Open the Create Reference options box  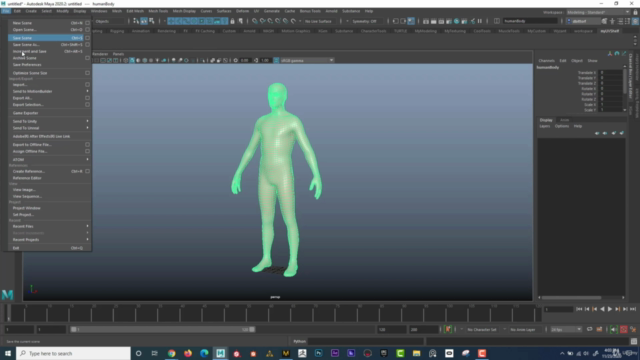[x=87, y=171]
